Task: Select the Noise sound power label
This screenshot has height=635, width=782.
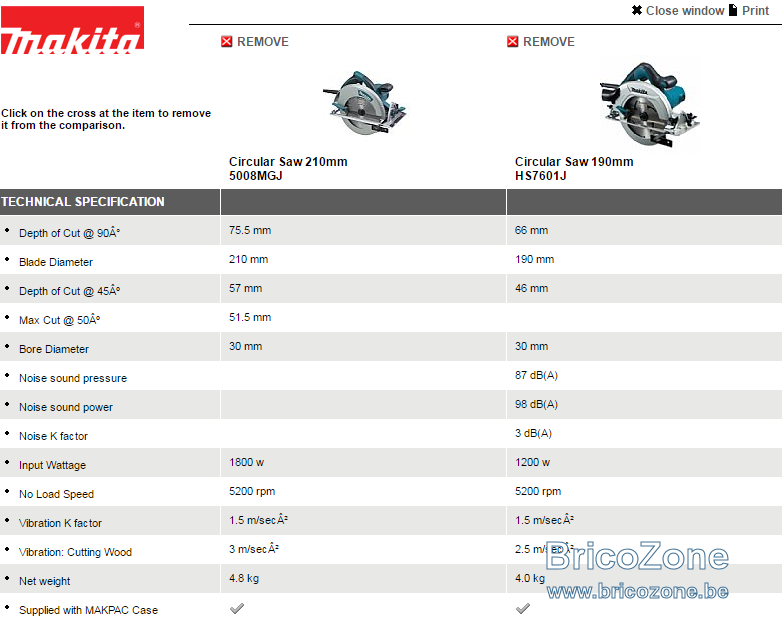Action: 66,407
